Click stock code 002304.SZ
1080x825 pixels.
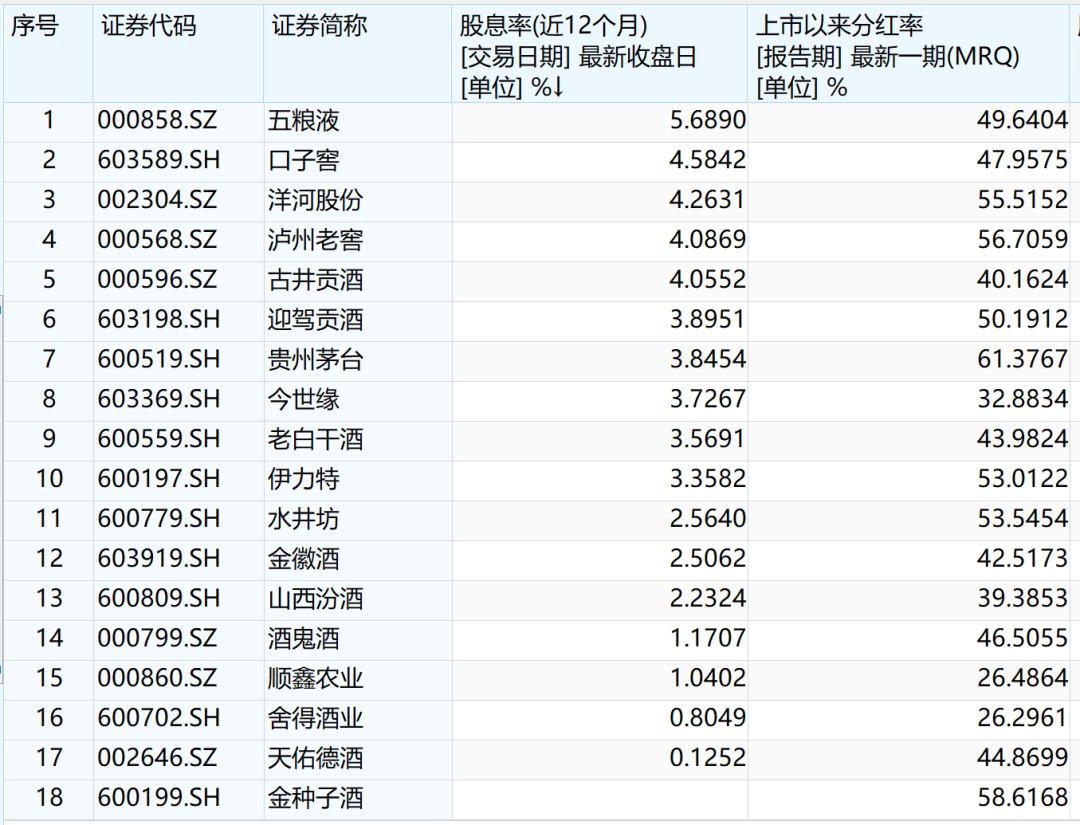(x=157, y=200)
